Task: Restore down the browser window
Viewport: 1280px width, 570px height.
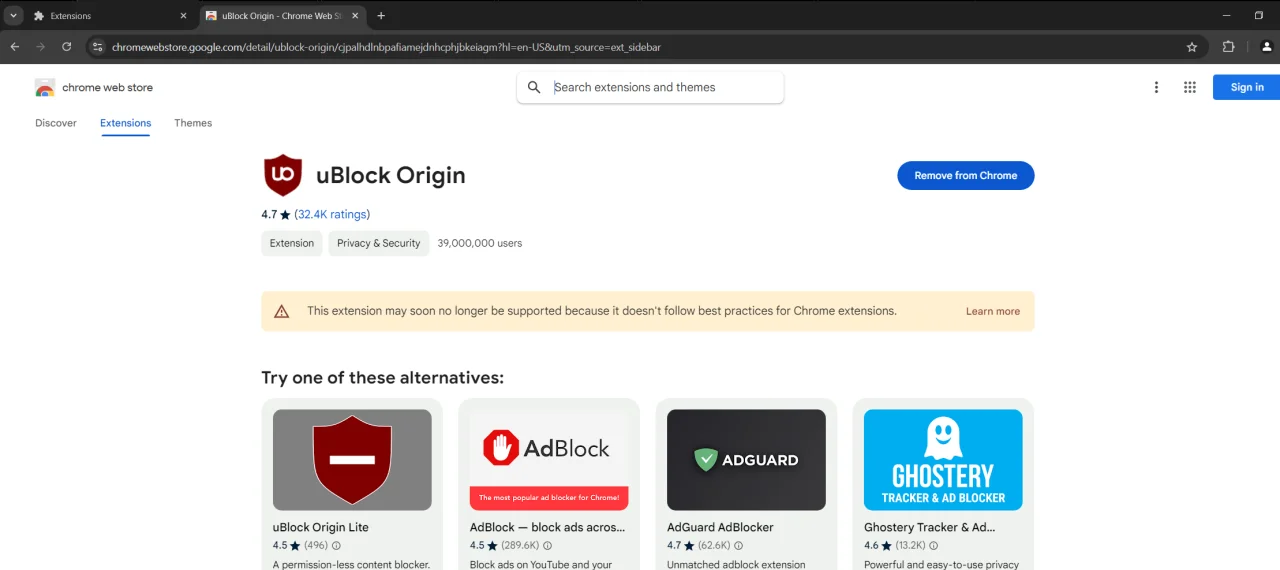Action: click(1259, 15)
